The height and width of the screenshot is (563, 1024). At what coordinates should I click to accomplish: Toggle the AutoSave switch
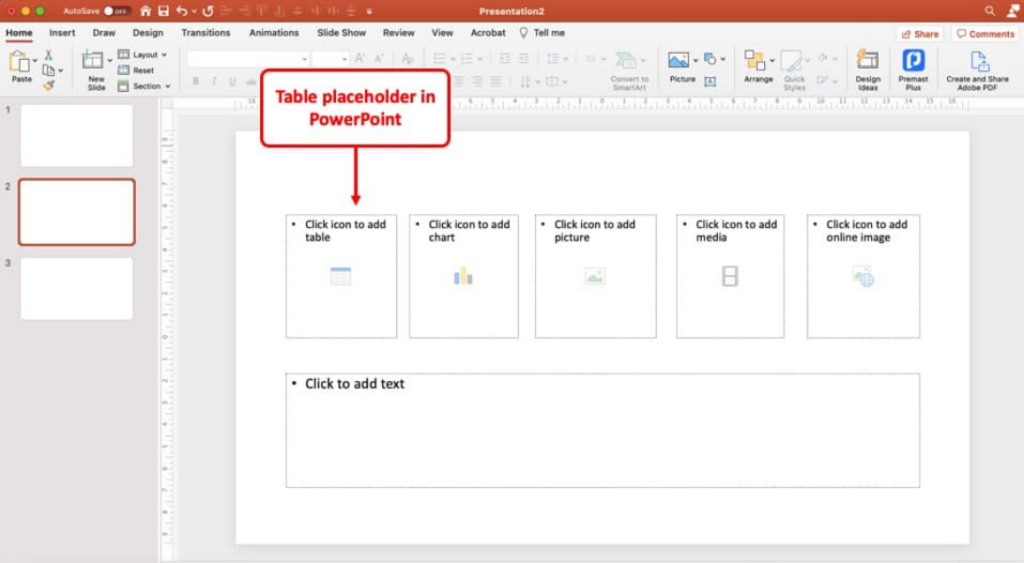click(x=116, y=11)
